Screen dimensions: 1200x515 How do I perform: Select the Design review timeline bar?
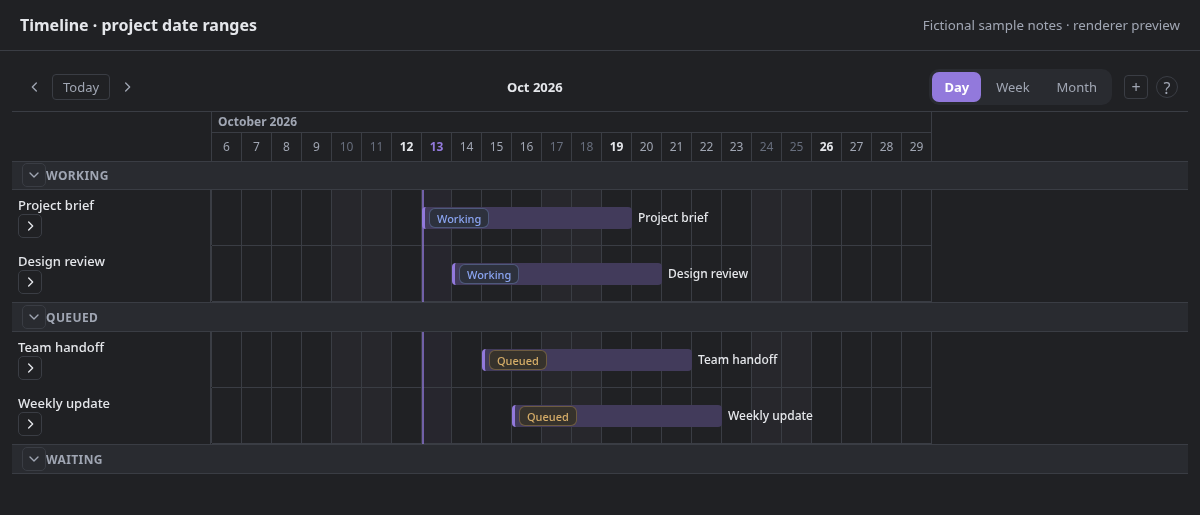[x=557, y=274]
